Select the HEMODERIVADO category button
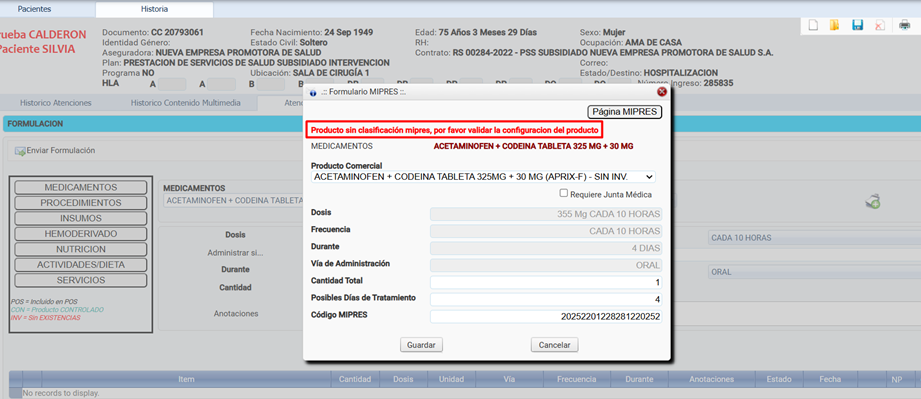921x399 pixels. click(80, 234)
